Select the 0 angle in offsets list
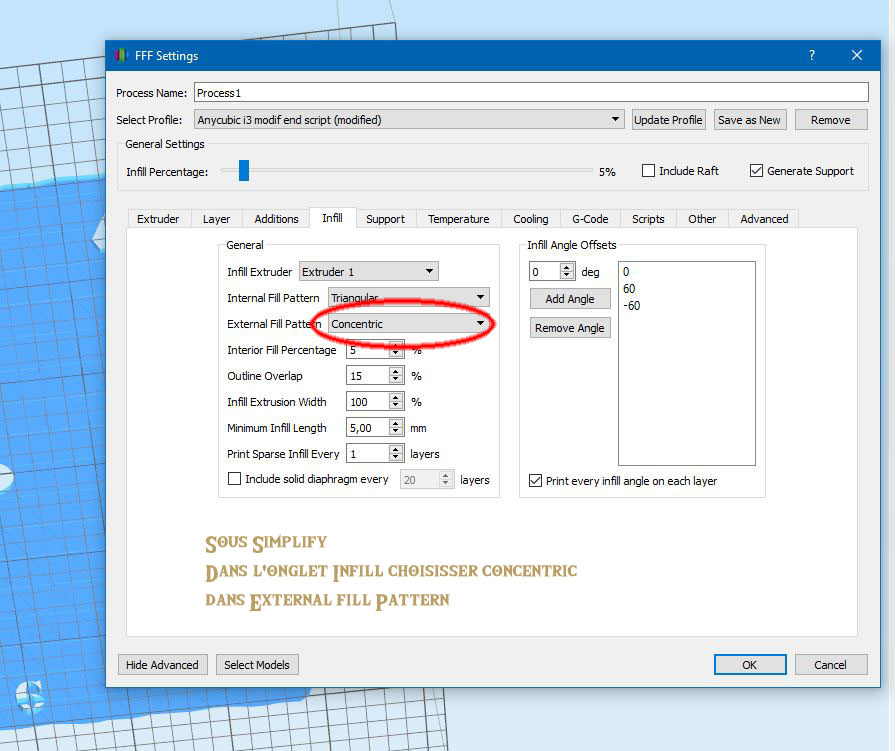The height and width of the screenshot is (751, 895). point(687,272)
